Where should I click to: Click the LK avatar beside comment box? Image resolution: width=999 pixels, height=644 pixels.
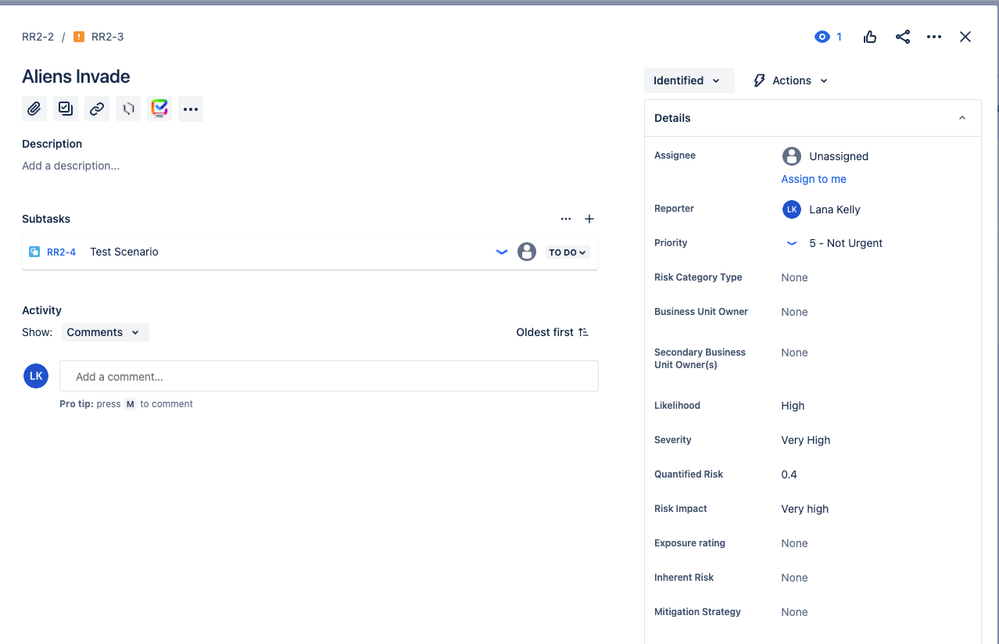tap(36, 376)
